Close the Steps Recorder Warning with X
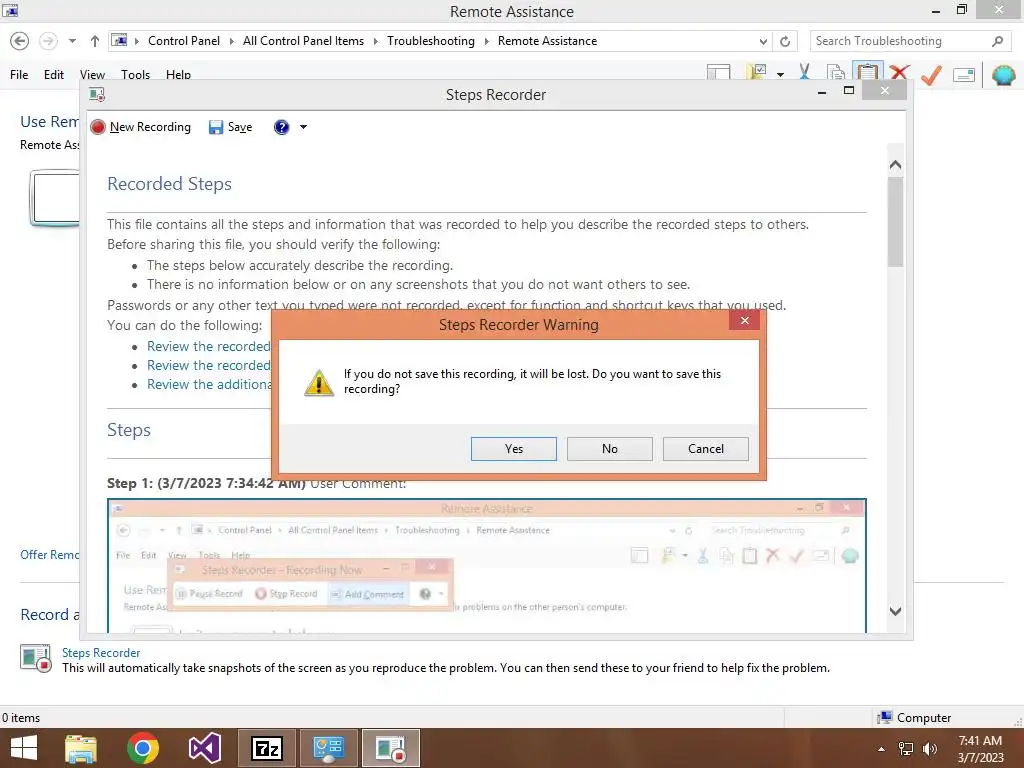The width and height of the screenshot is (1024, 768). pos(744,320)
